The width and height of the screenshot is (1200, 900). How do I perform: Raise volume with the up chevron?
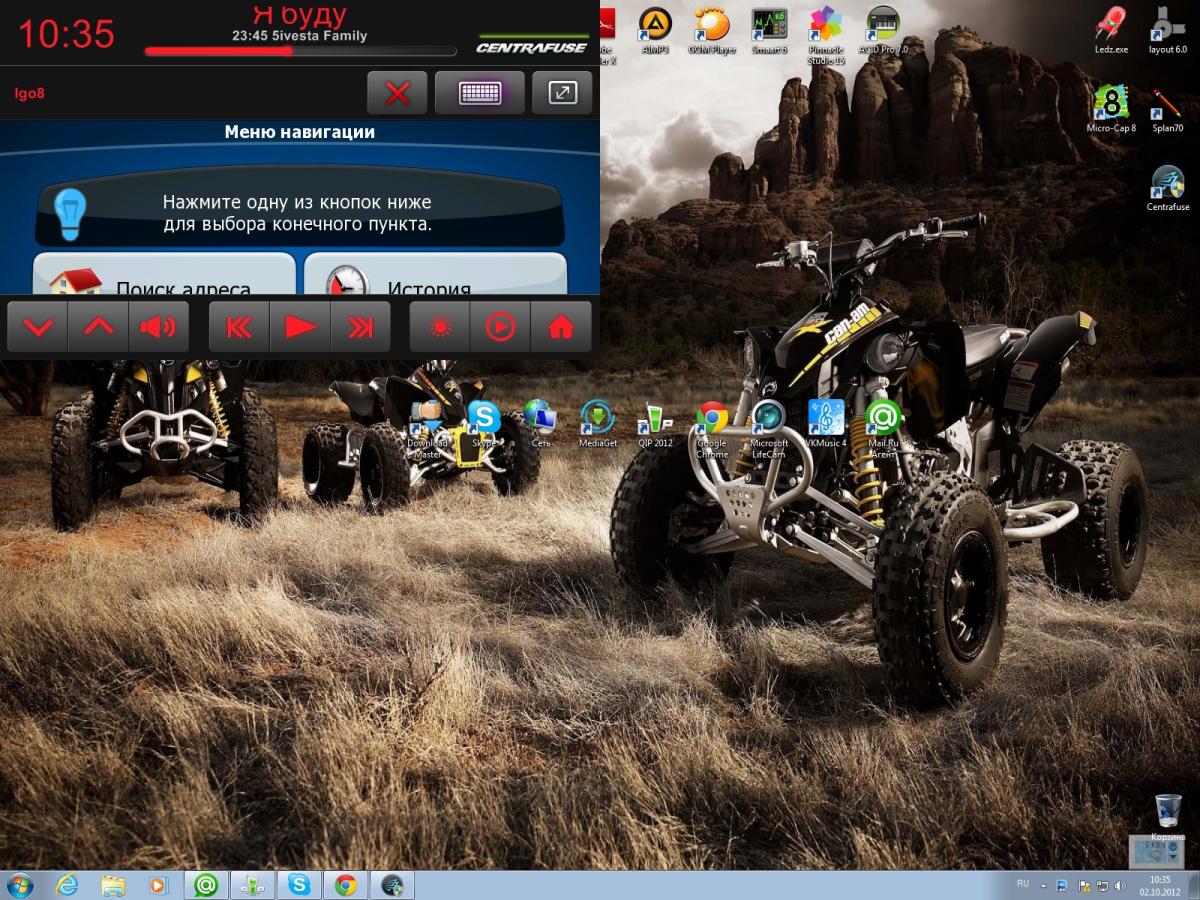pyautogui.click(x=98, y=327)
